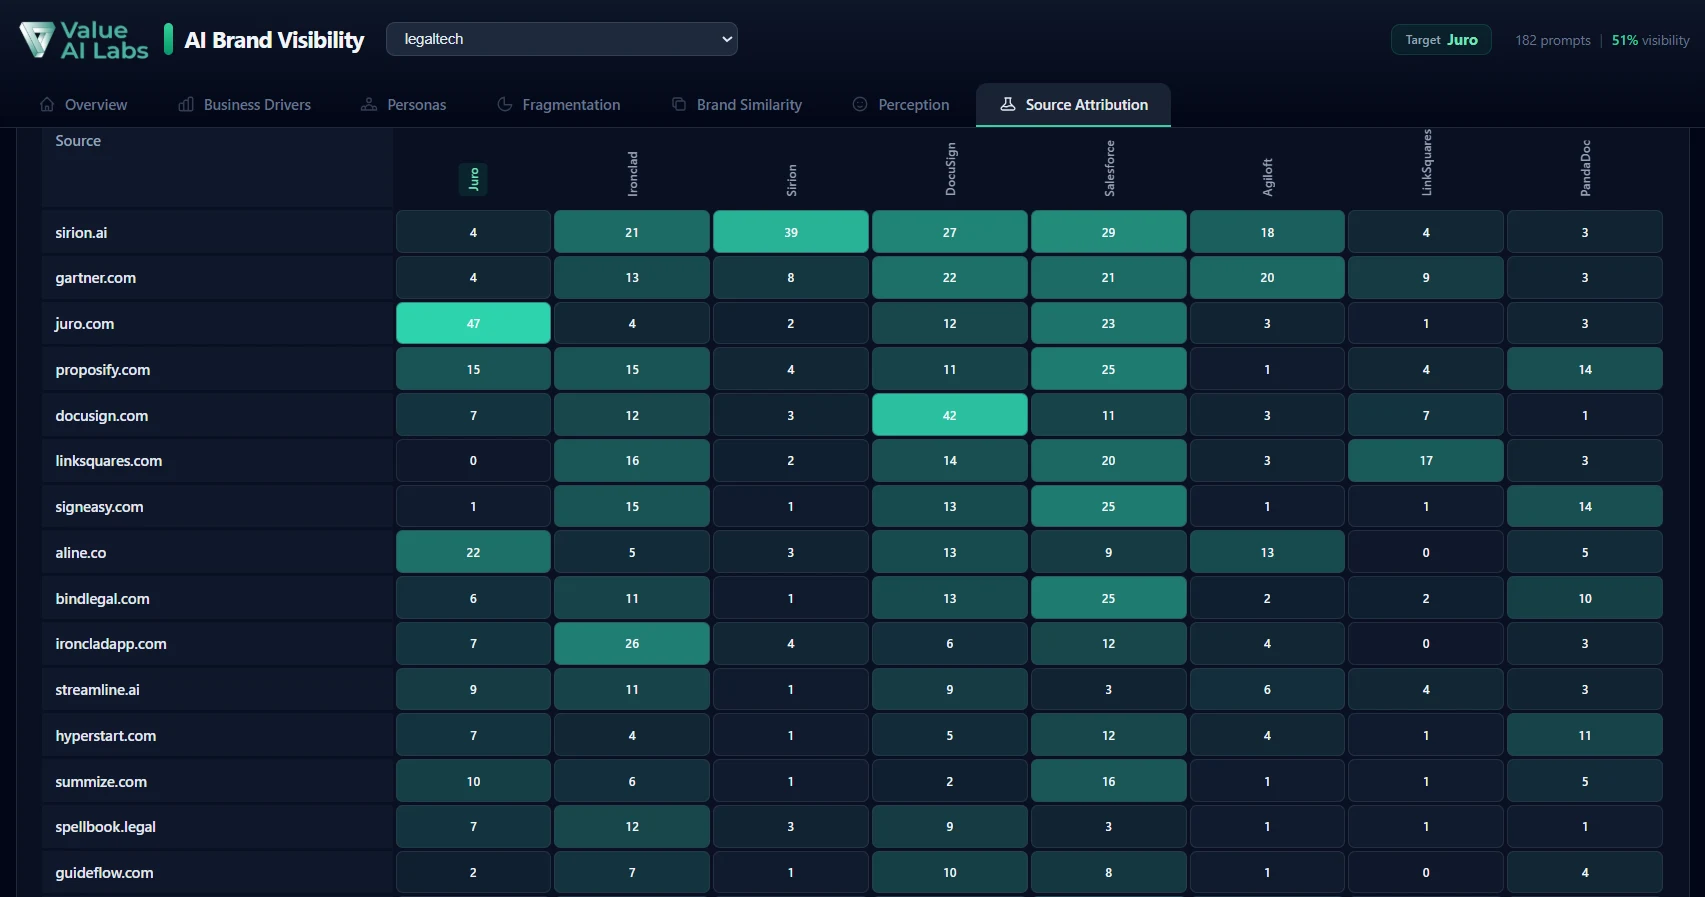Open the Business Drivers tab
This screenshot has width=1705, height=897.
pos(245,105)
